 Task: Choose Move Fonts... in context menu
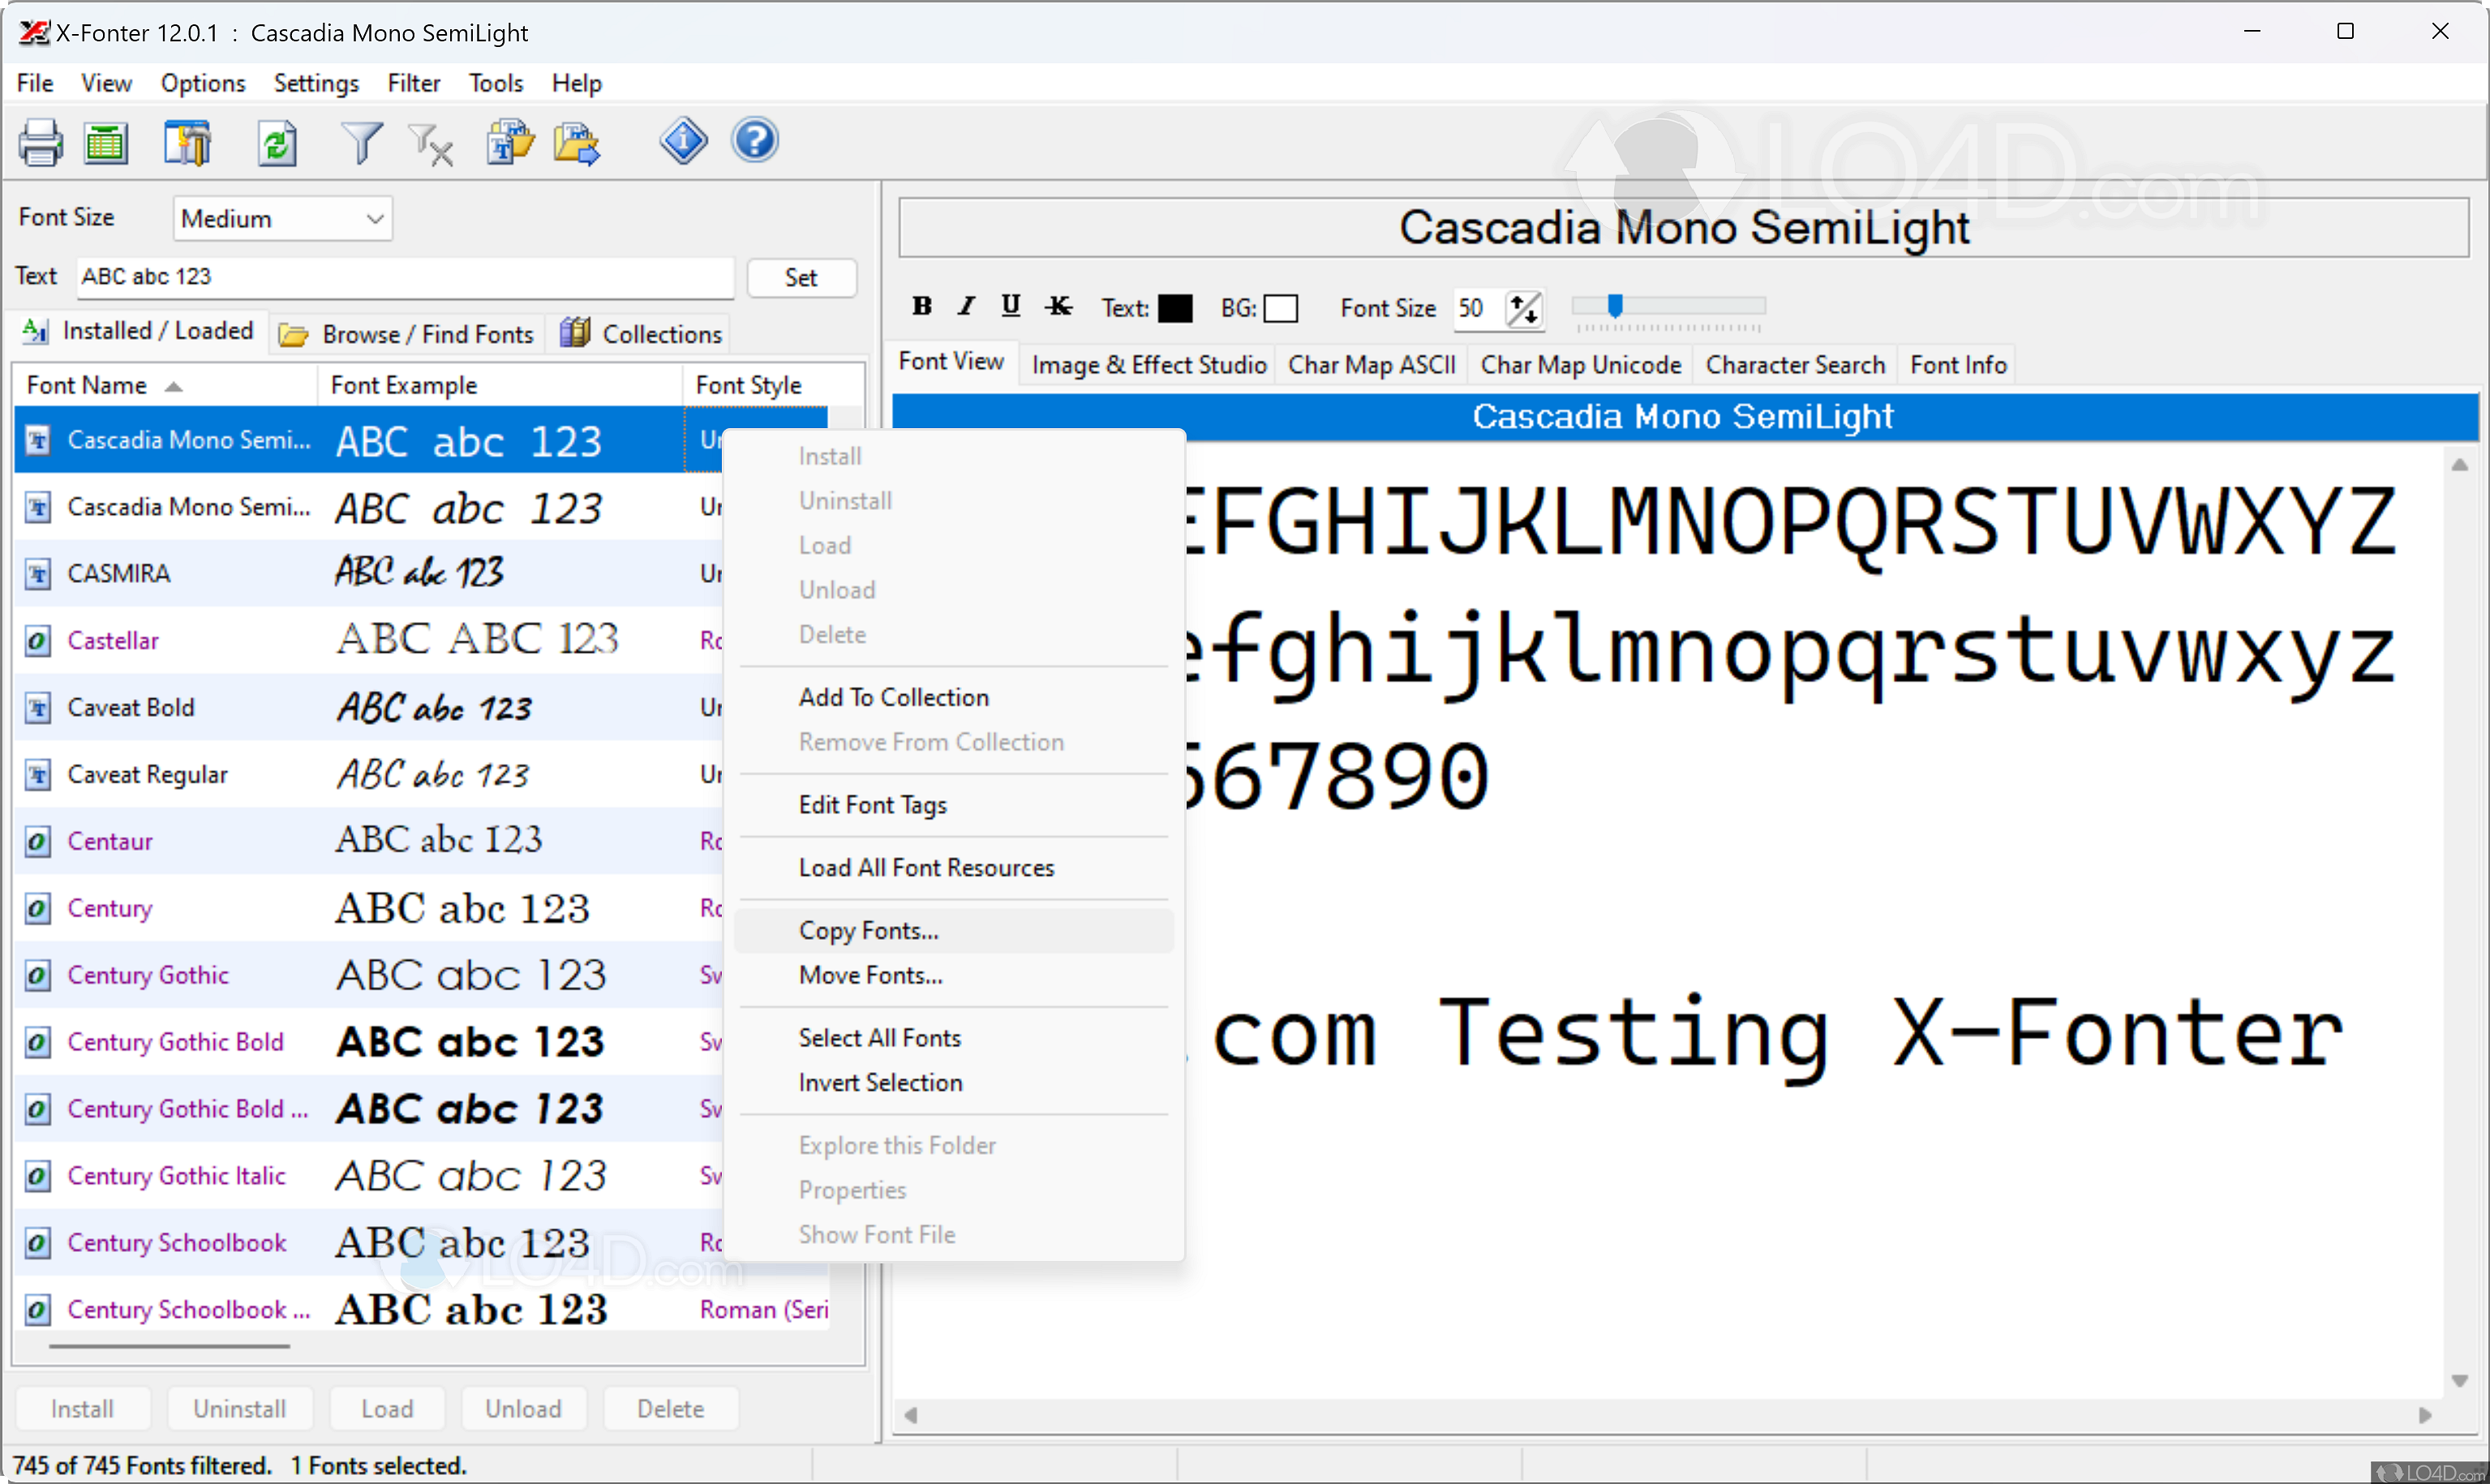tap(953, 975)
